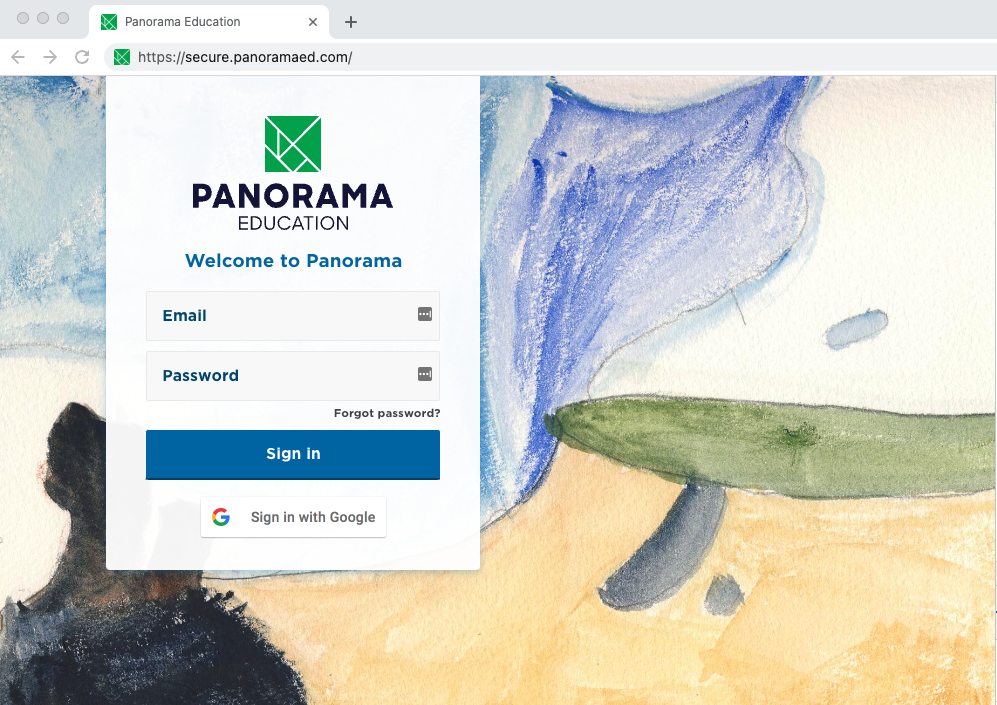Choose Sign in with Google
This screenshot has width=997, height=705.
(293, 517)
